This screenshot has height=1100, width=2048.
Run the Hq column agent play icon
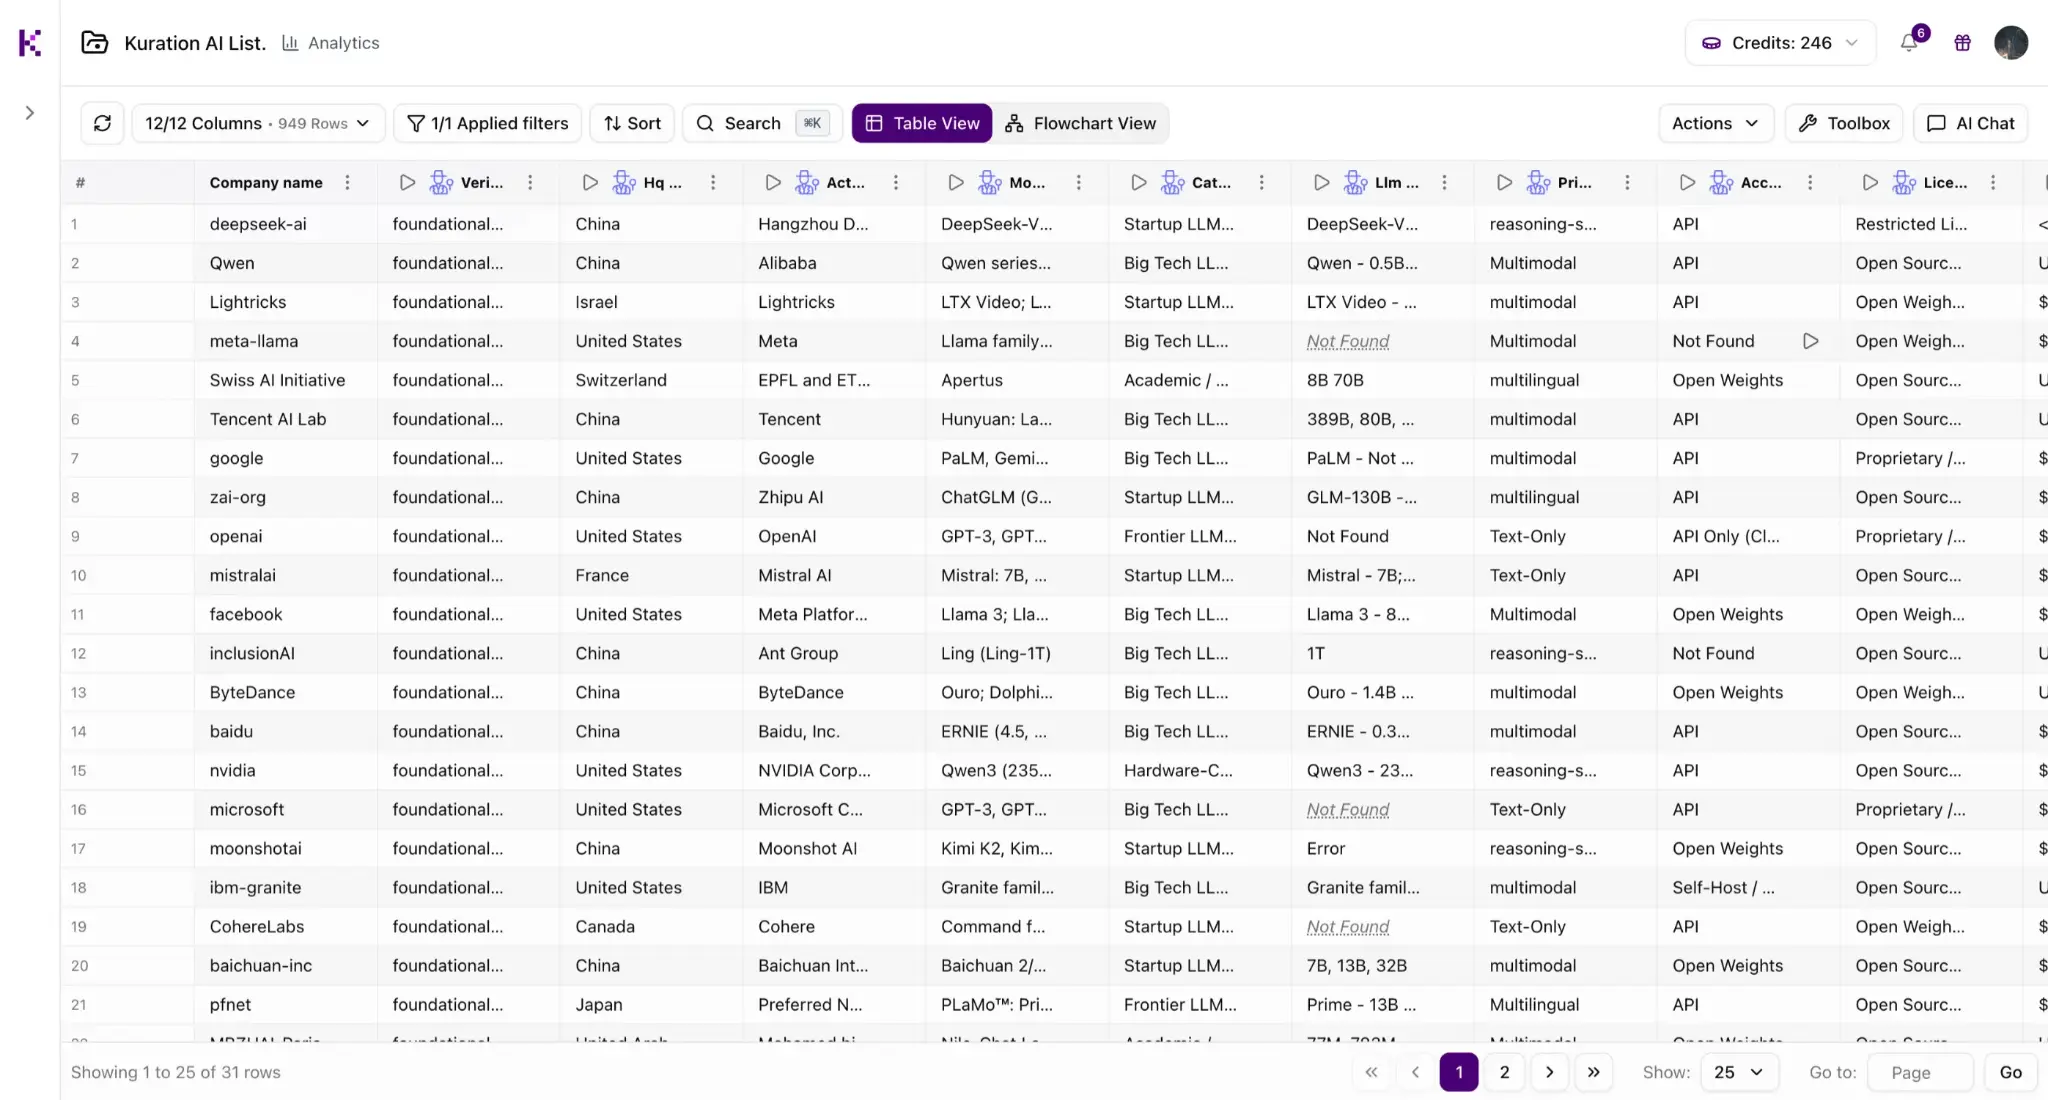tap(589, 182)
